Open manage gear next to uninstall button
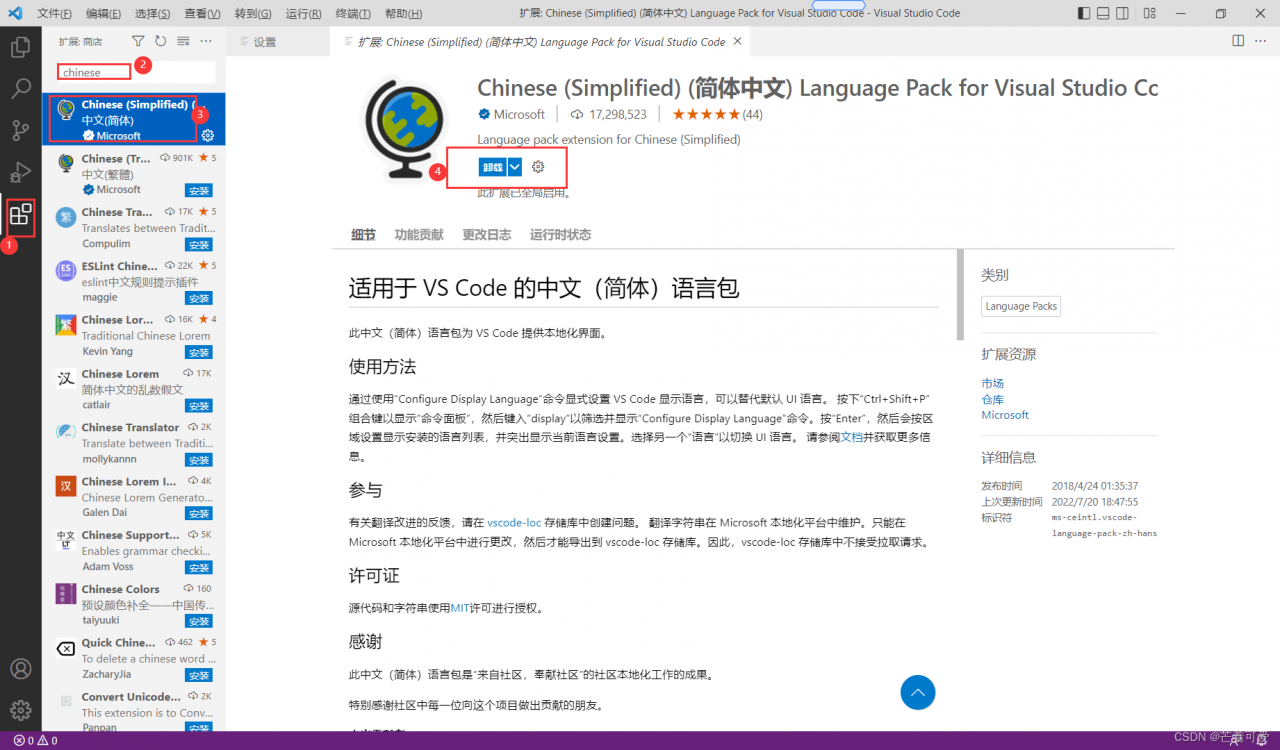Screen dimensions: 1280x750 (x=538, y=167)
